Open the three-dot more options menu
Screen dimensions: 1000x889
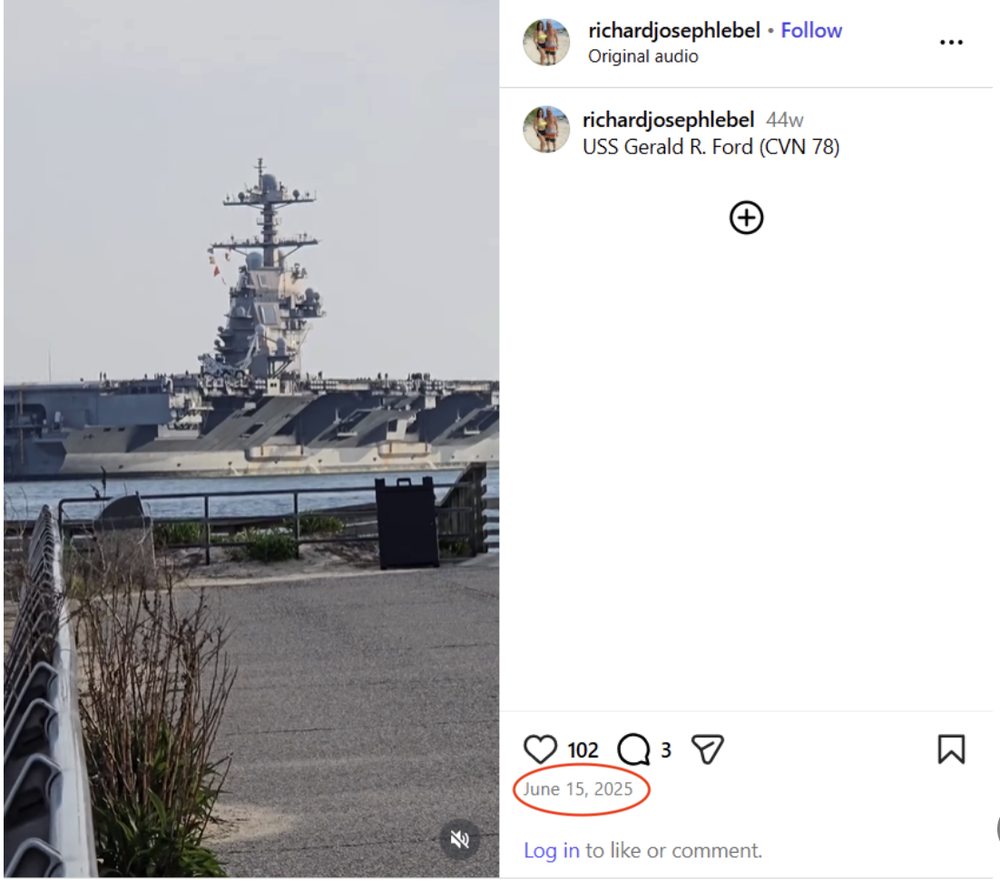pos(951,42)
